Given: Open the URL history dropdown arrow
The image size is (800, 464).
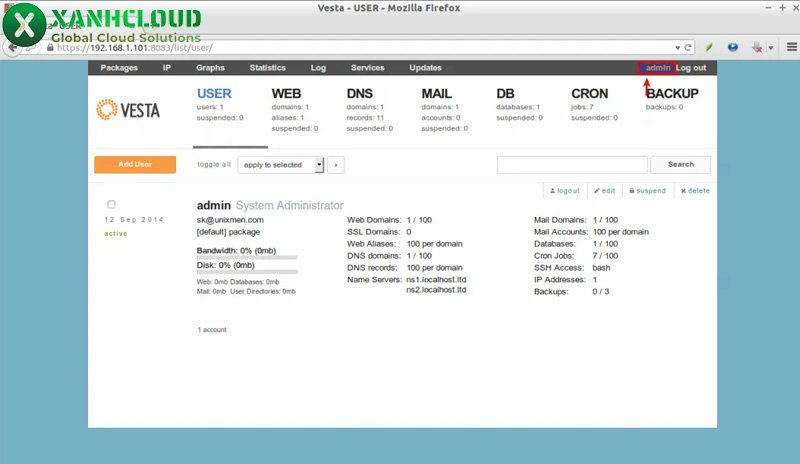Looking at the screenshot, I should coord(678,47).
